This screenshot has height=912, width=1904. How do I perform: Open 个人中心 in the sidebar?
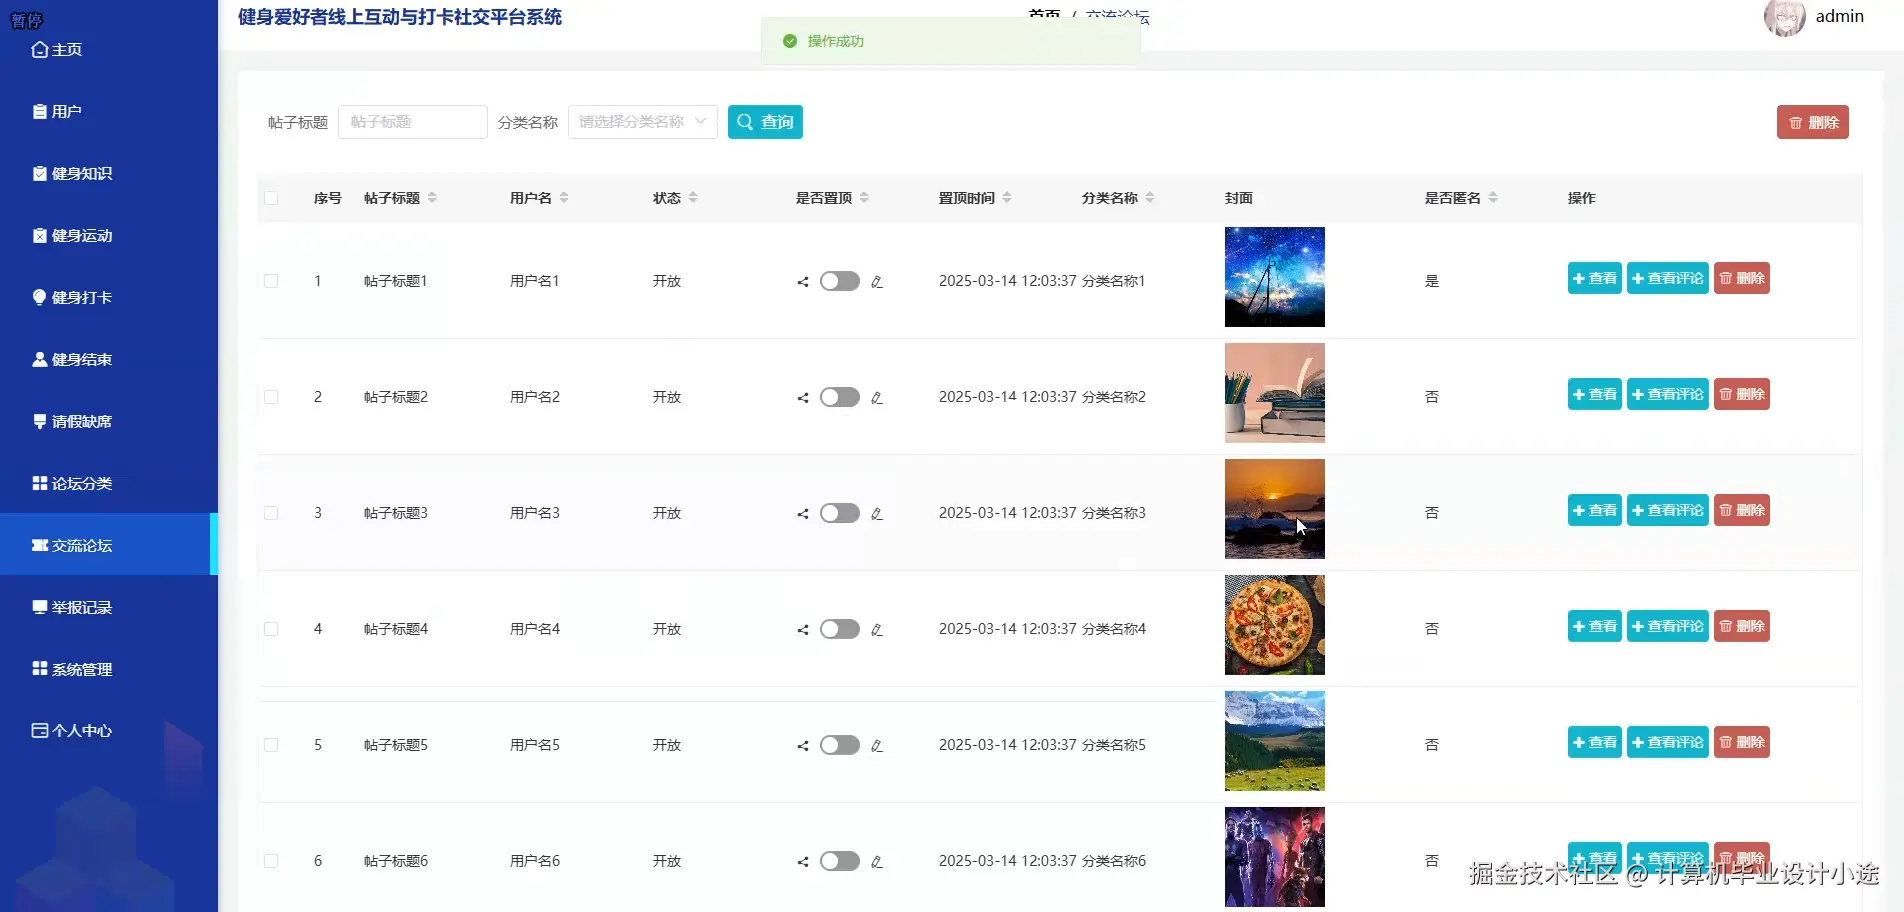point(109,731)
